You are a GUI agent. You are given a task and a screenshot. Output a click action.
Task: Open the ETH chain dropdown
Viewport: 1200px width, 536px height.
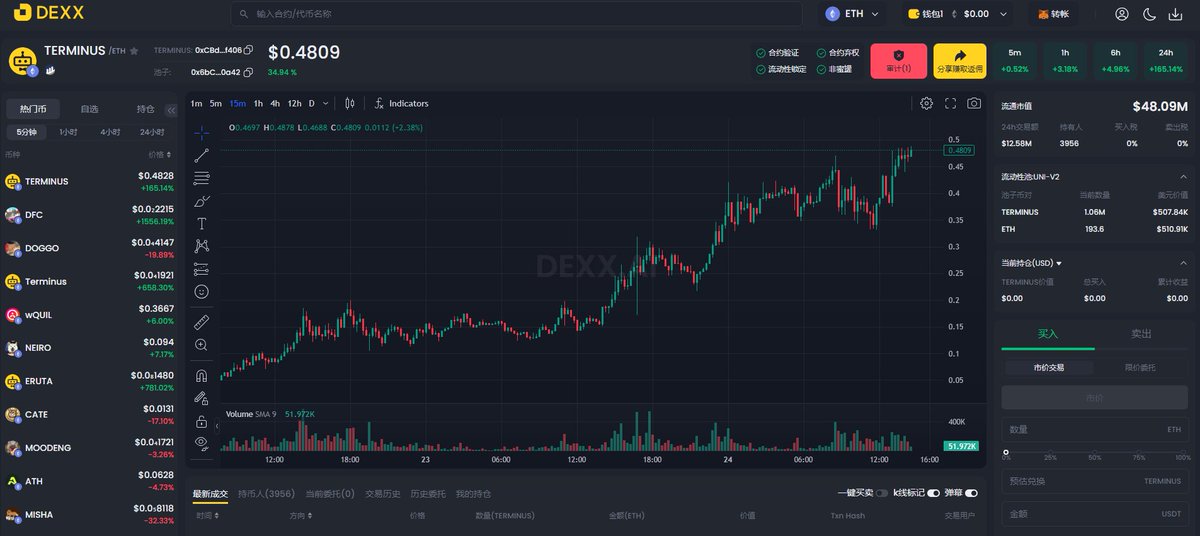854,14
